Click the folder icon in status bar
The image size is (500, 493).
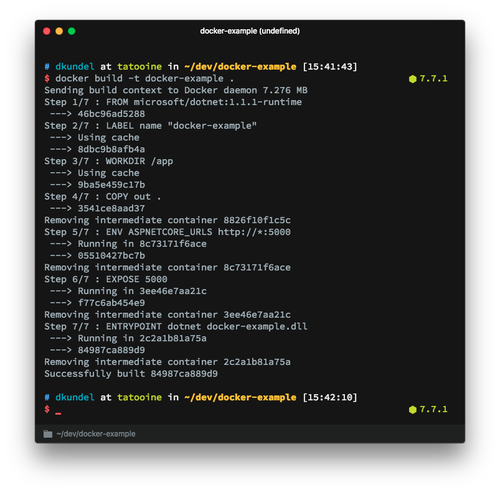coord(48,434)
